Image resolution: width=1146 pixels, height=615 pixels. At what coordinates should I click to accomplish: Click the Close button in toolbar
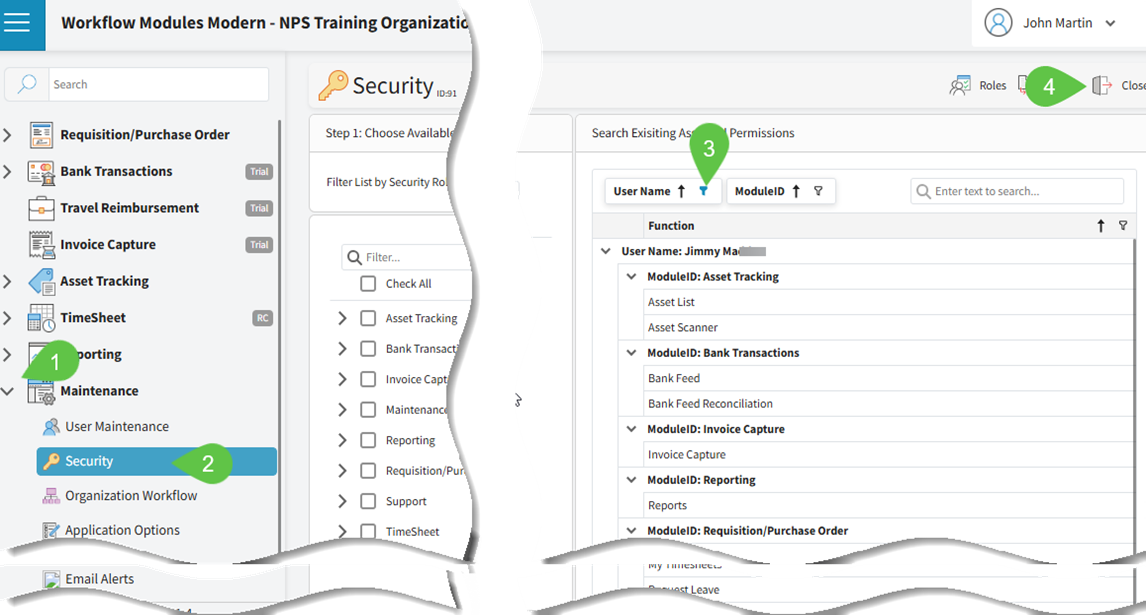tap(1117, 86)
